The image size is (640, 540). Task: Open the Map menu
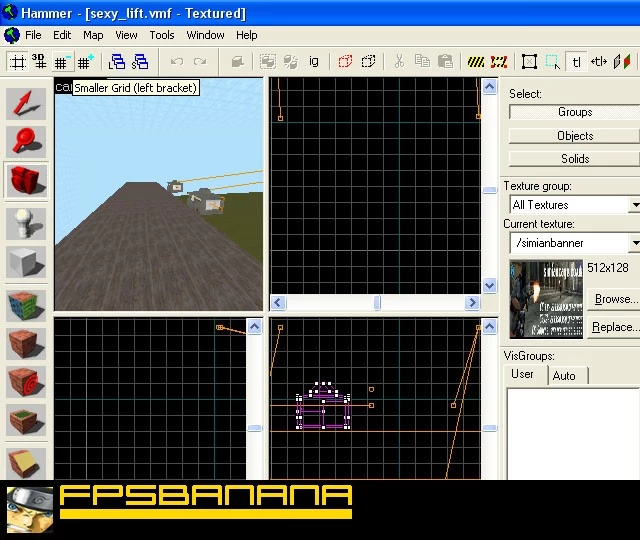point(93,36)
